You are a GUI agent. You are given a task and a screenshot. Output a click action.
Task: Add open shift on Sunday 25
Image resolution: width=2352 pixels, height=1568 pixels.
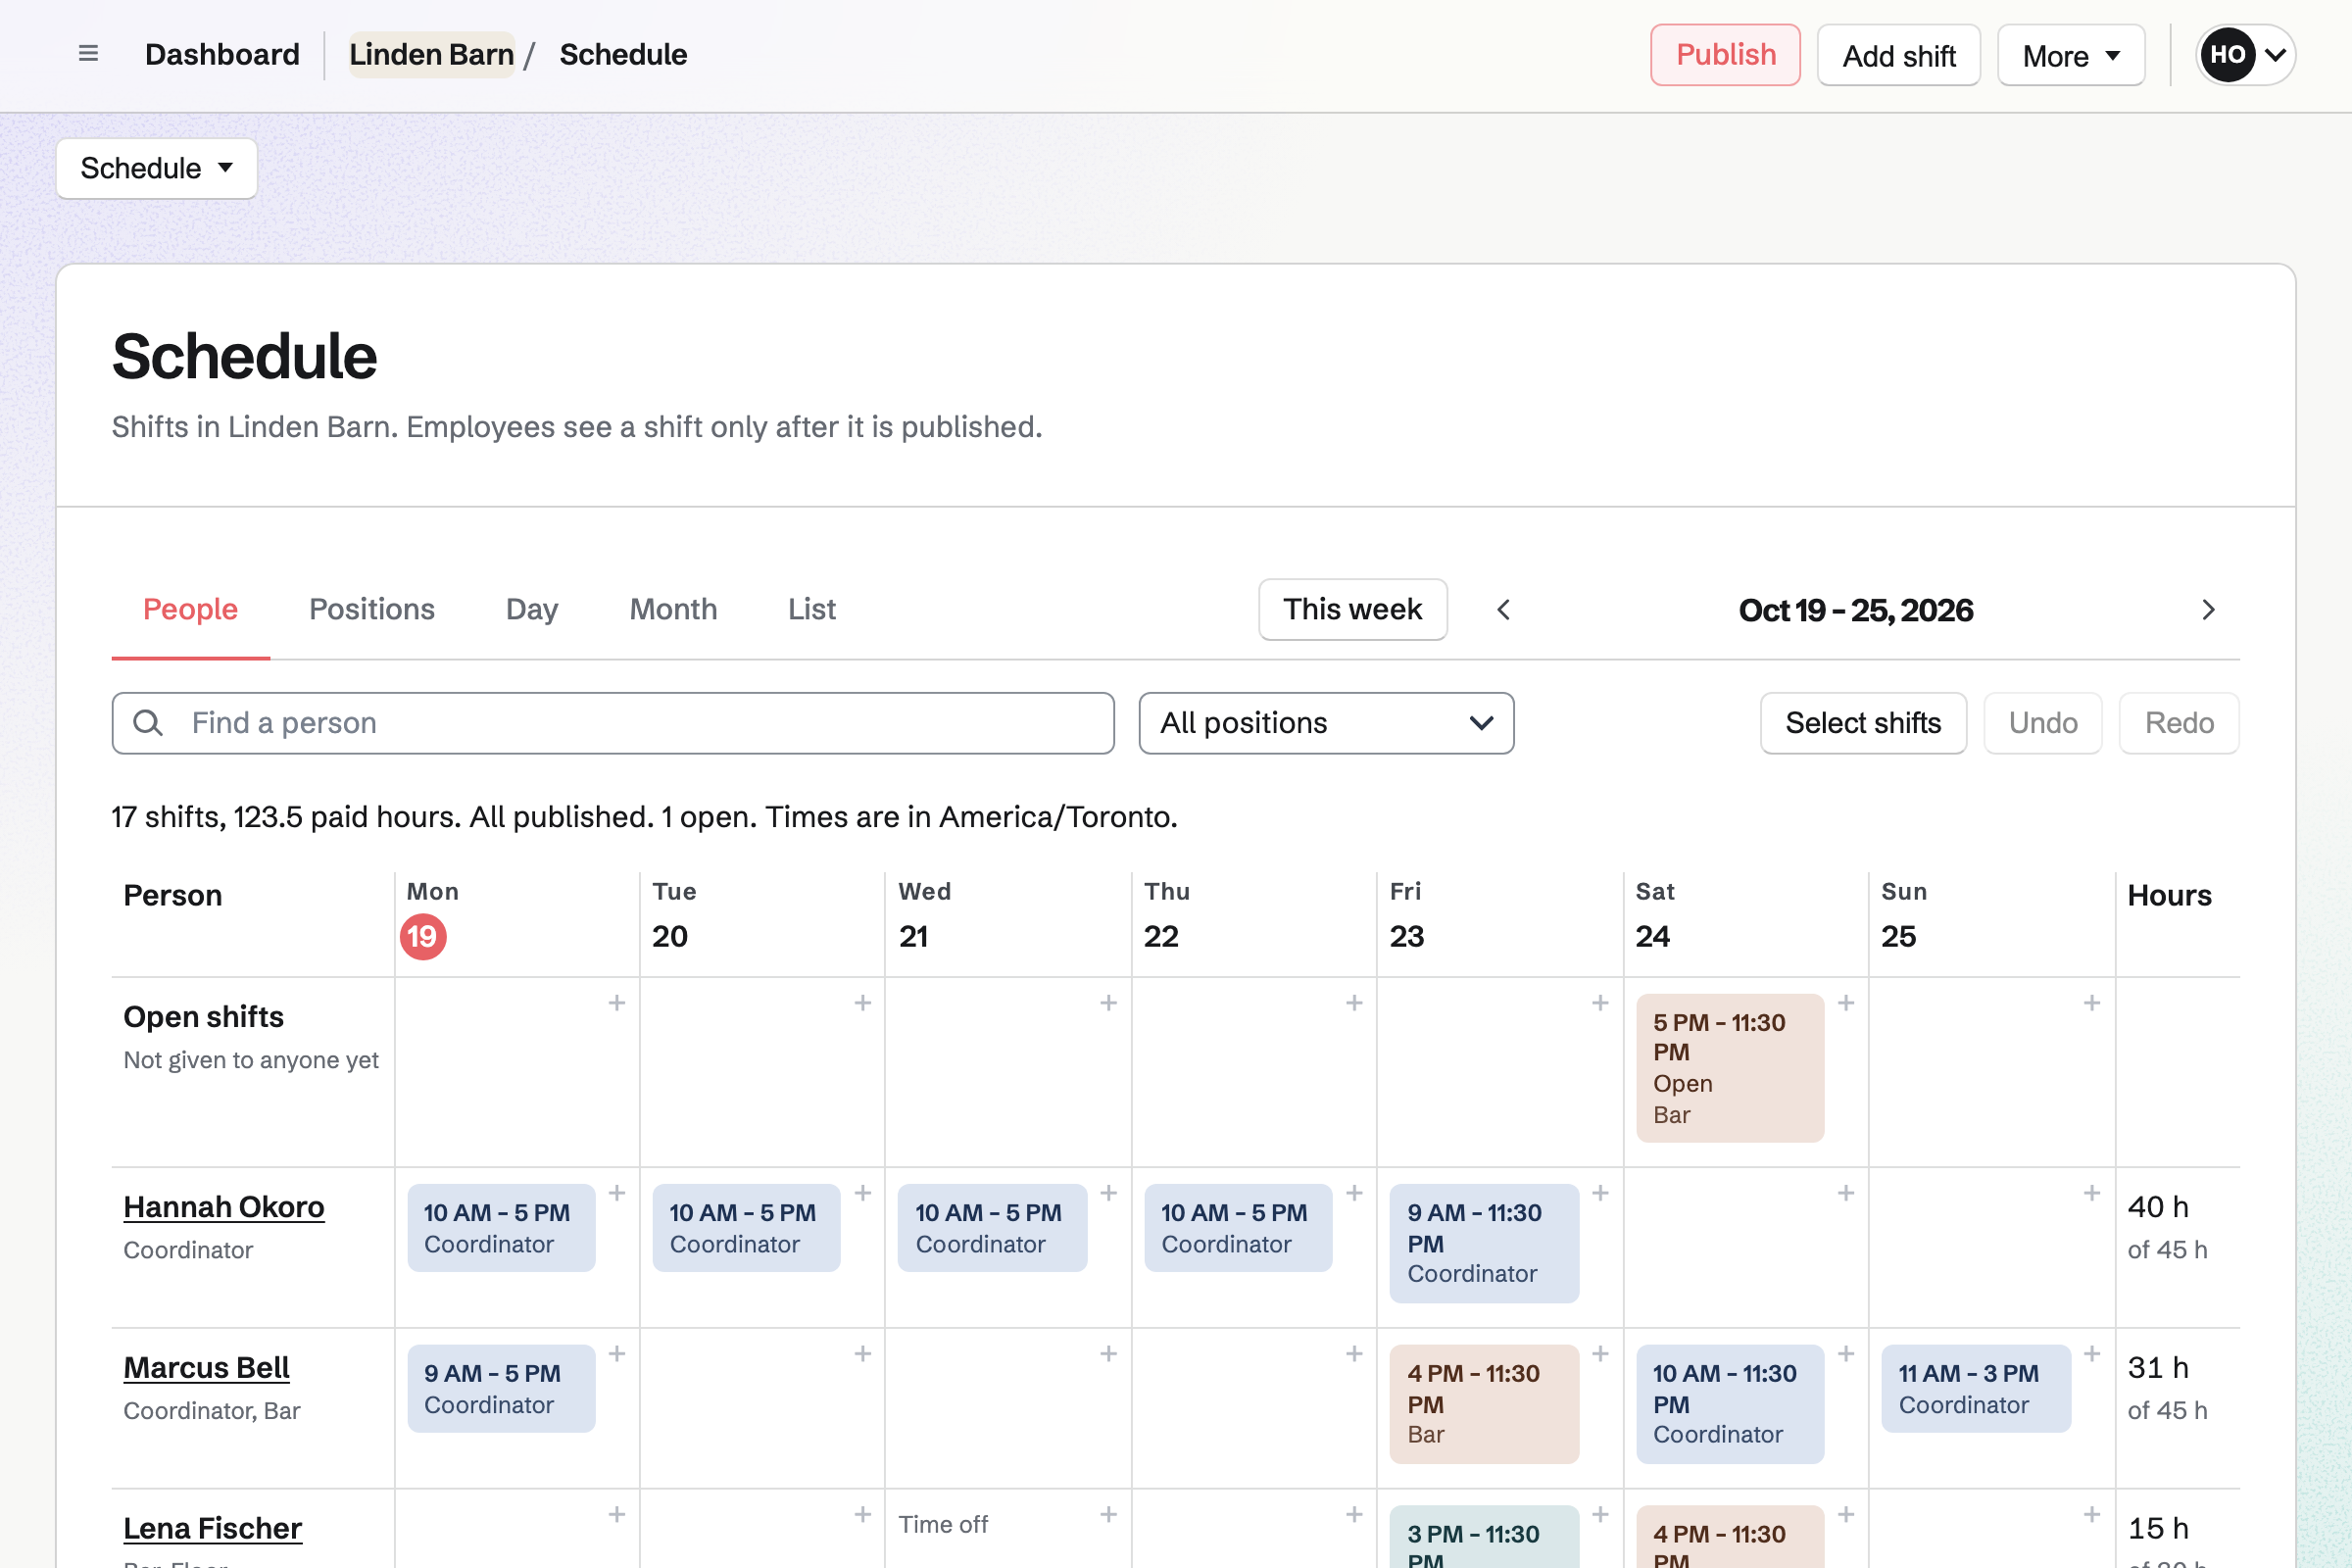click(2091, 1003)
